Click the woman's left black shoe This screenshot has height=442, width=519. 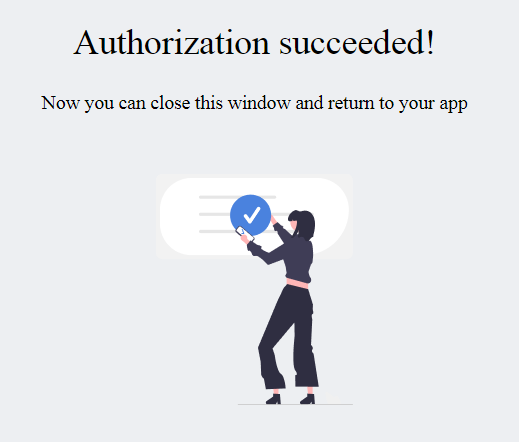coord(273,399)
